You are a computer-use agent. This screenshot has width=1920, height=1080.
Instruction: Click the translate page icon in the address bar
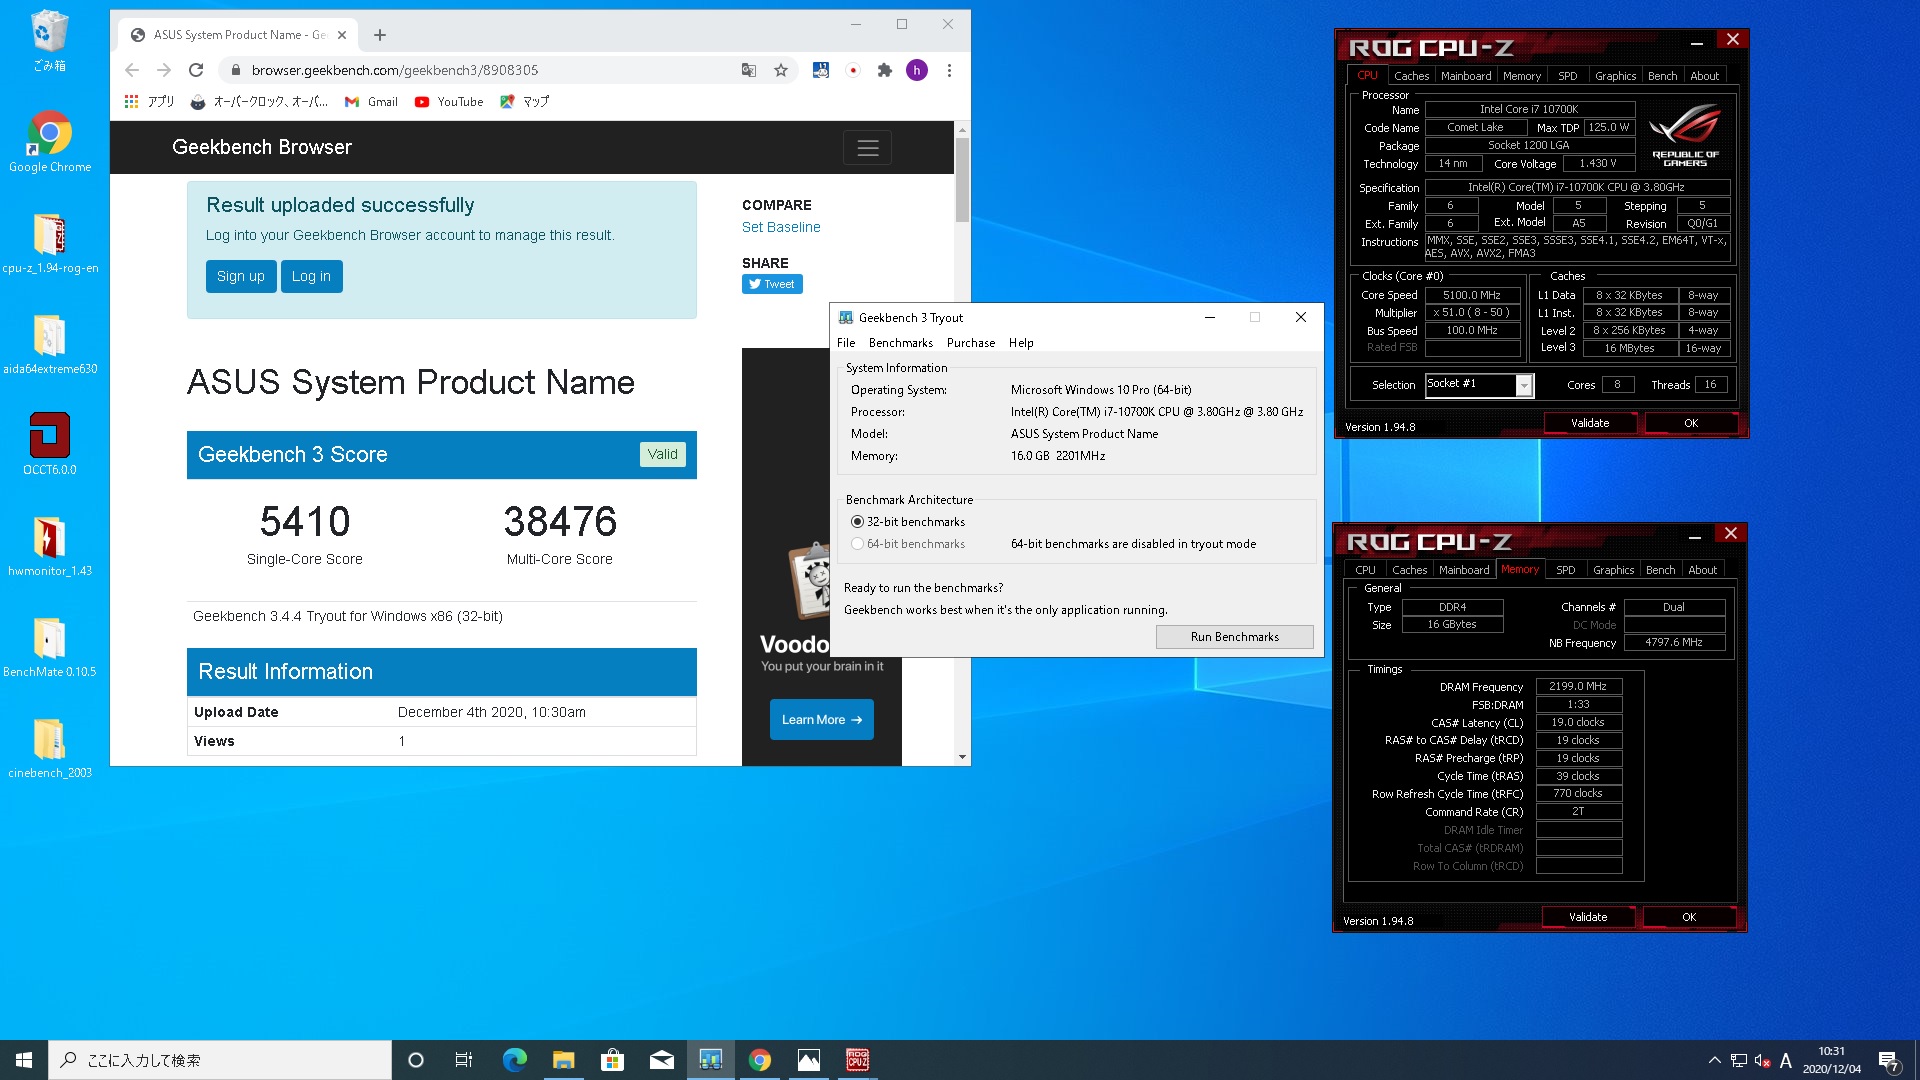[x=749, y=70]
